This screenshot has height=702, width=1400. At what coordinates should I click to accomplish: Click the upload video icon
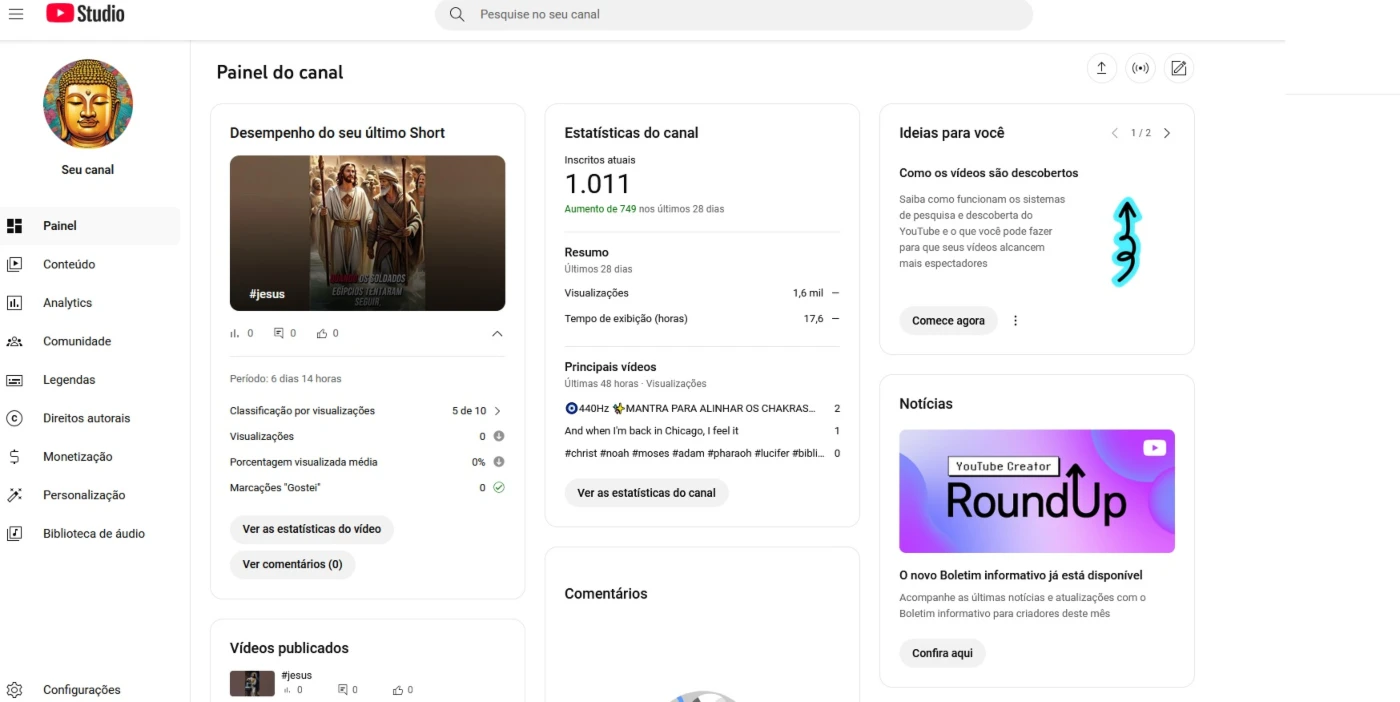coord(1101,68)
